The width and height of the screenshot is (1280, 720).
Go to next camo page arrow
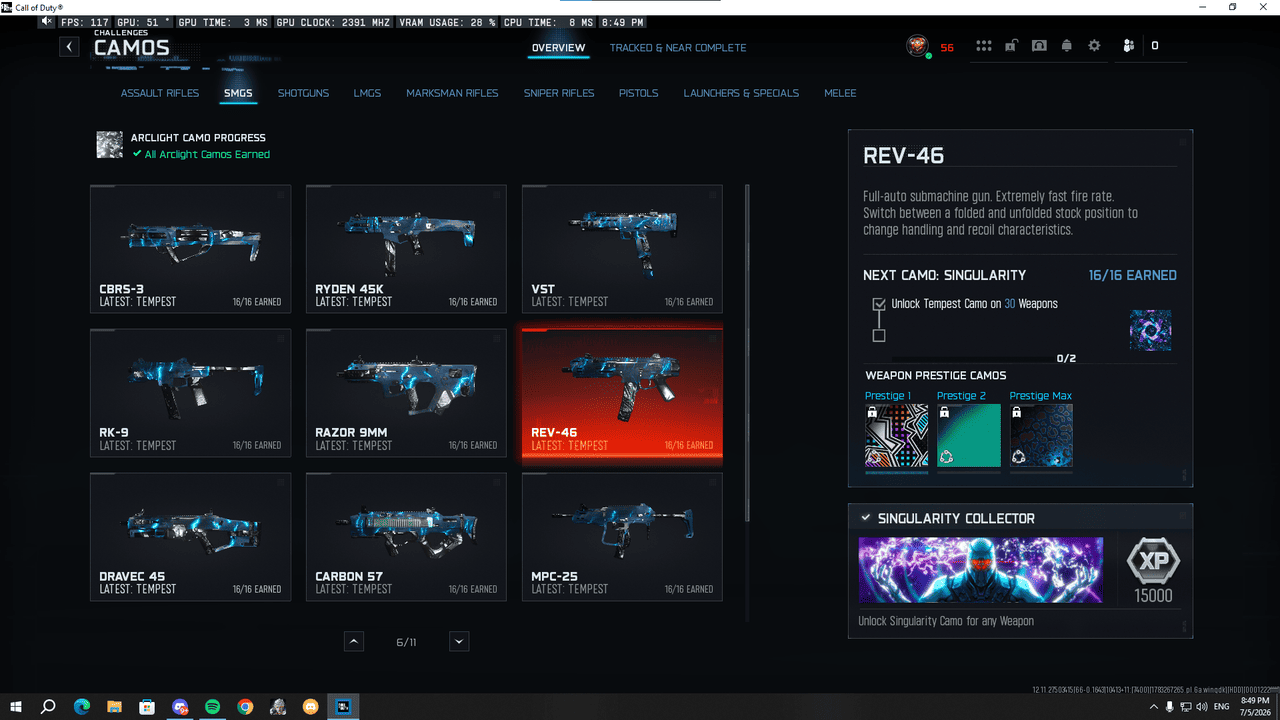coord(459,642)
